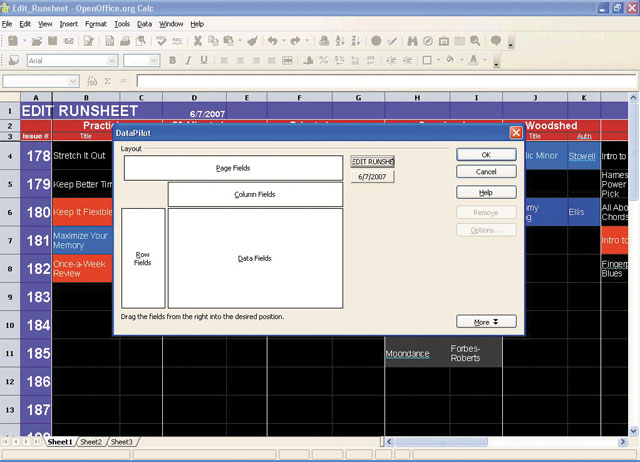Click the Format Paintbrush icon
640x462 pixels.
[x=253, y=41]
